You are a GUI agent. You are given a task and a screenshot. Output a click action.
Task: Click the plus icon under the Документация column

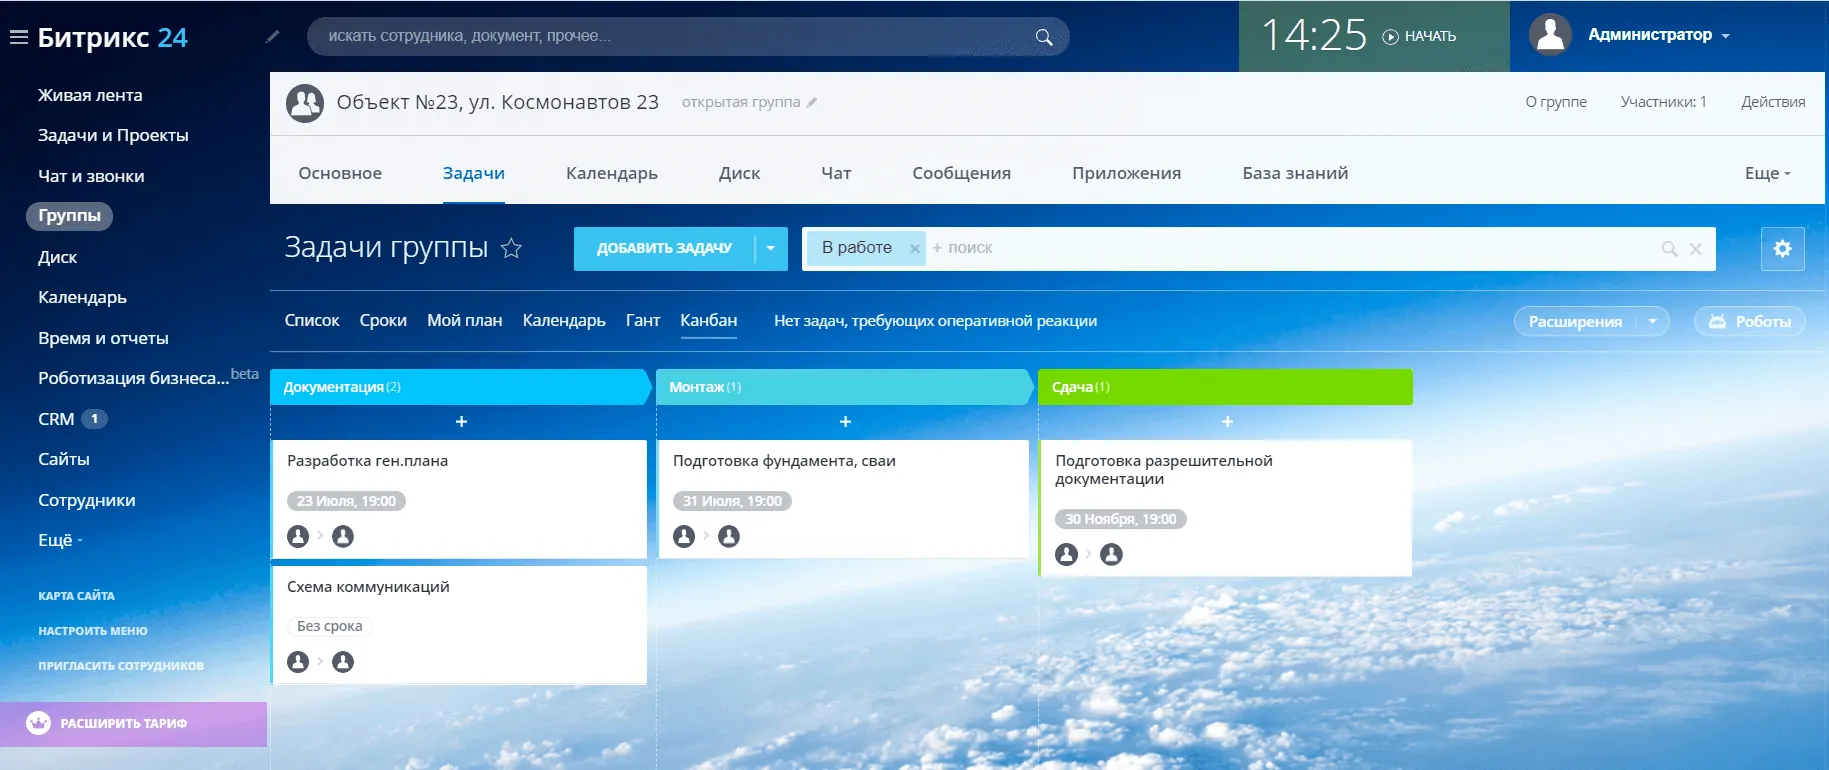(x=461, y=422)
